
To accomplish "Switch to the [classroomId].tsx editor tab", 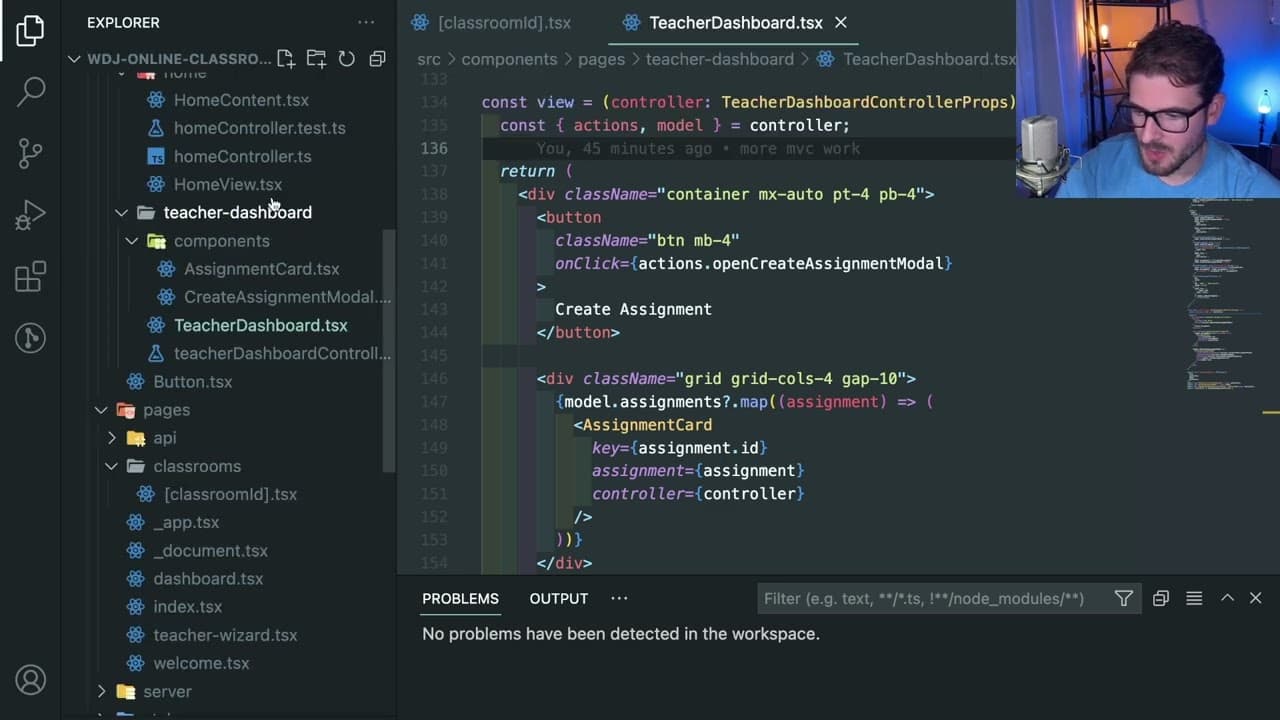I will pyautogui.click(x=504, y=22).
